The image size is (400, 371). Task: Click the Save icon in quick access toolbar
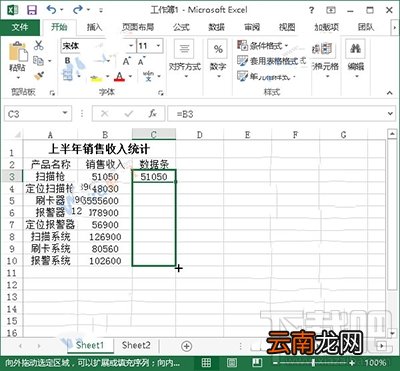[32, 10]
